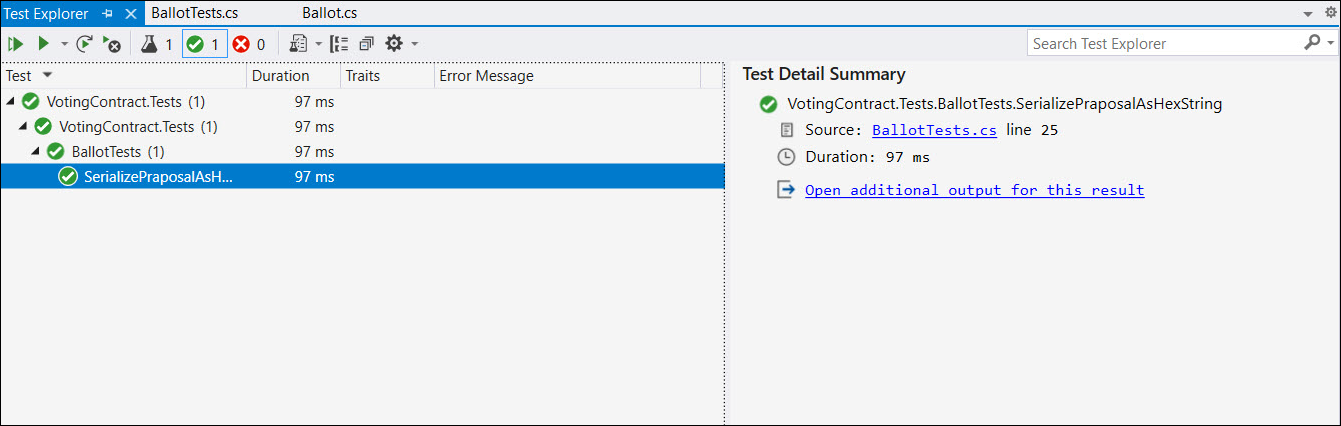Open the BallotTests.cs source link

(x=934, y=130)
